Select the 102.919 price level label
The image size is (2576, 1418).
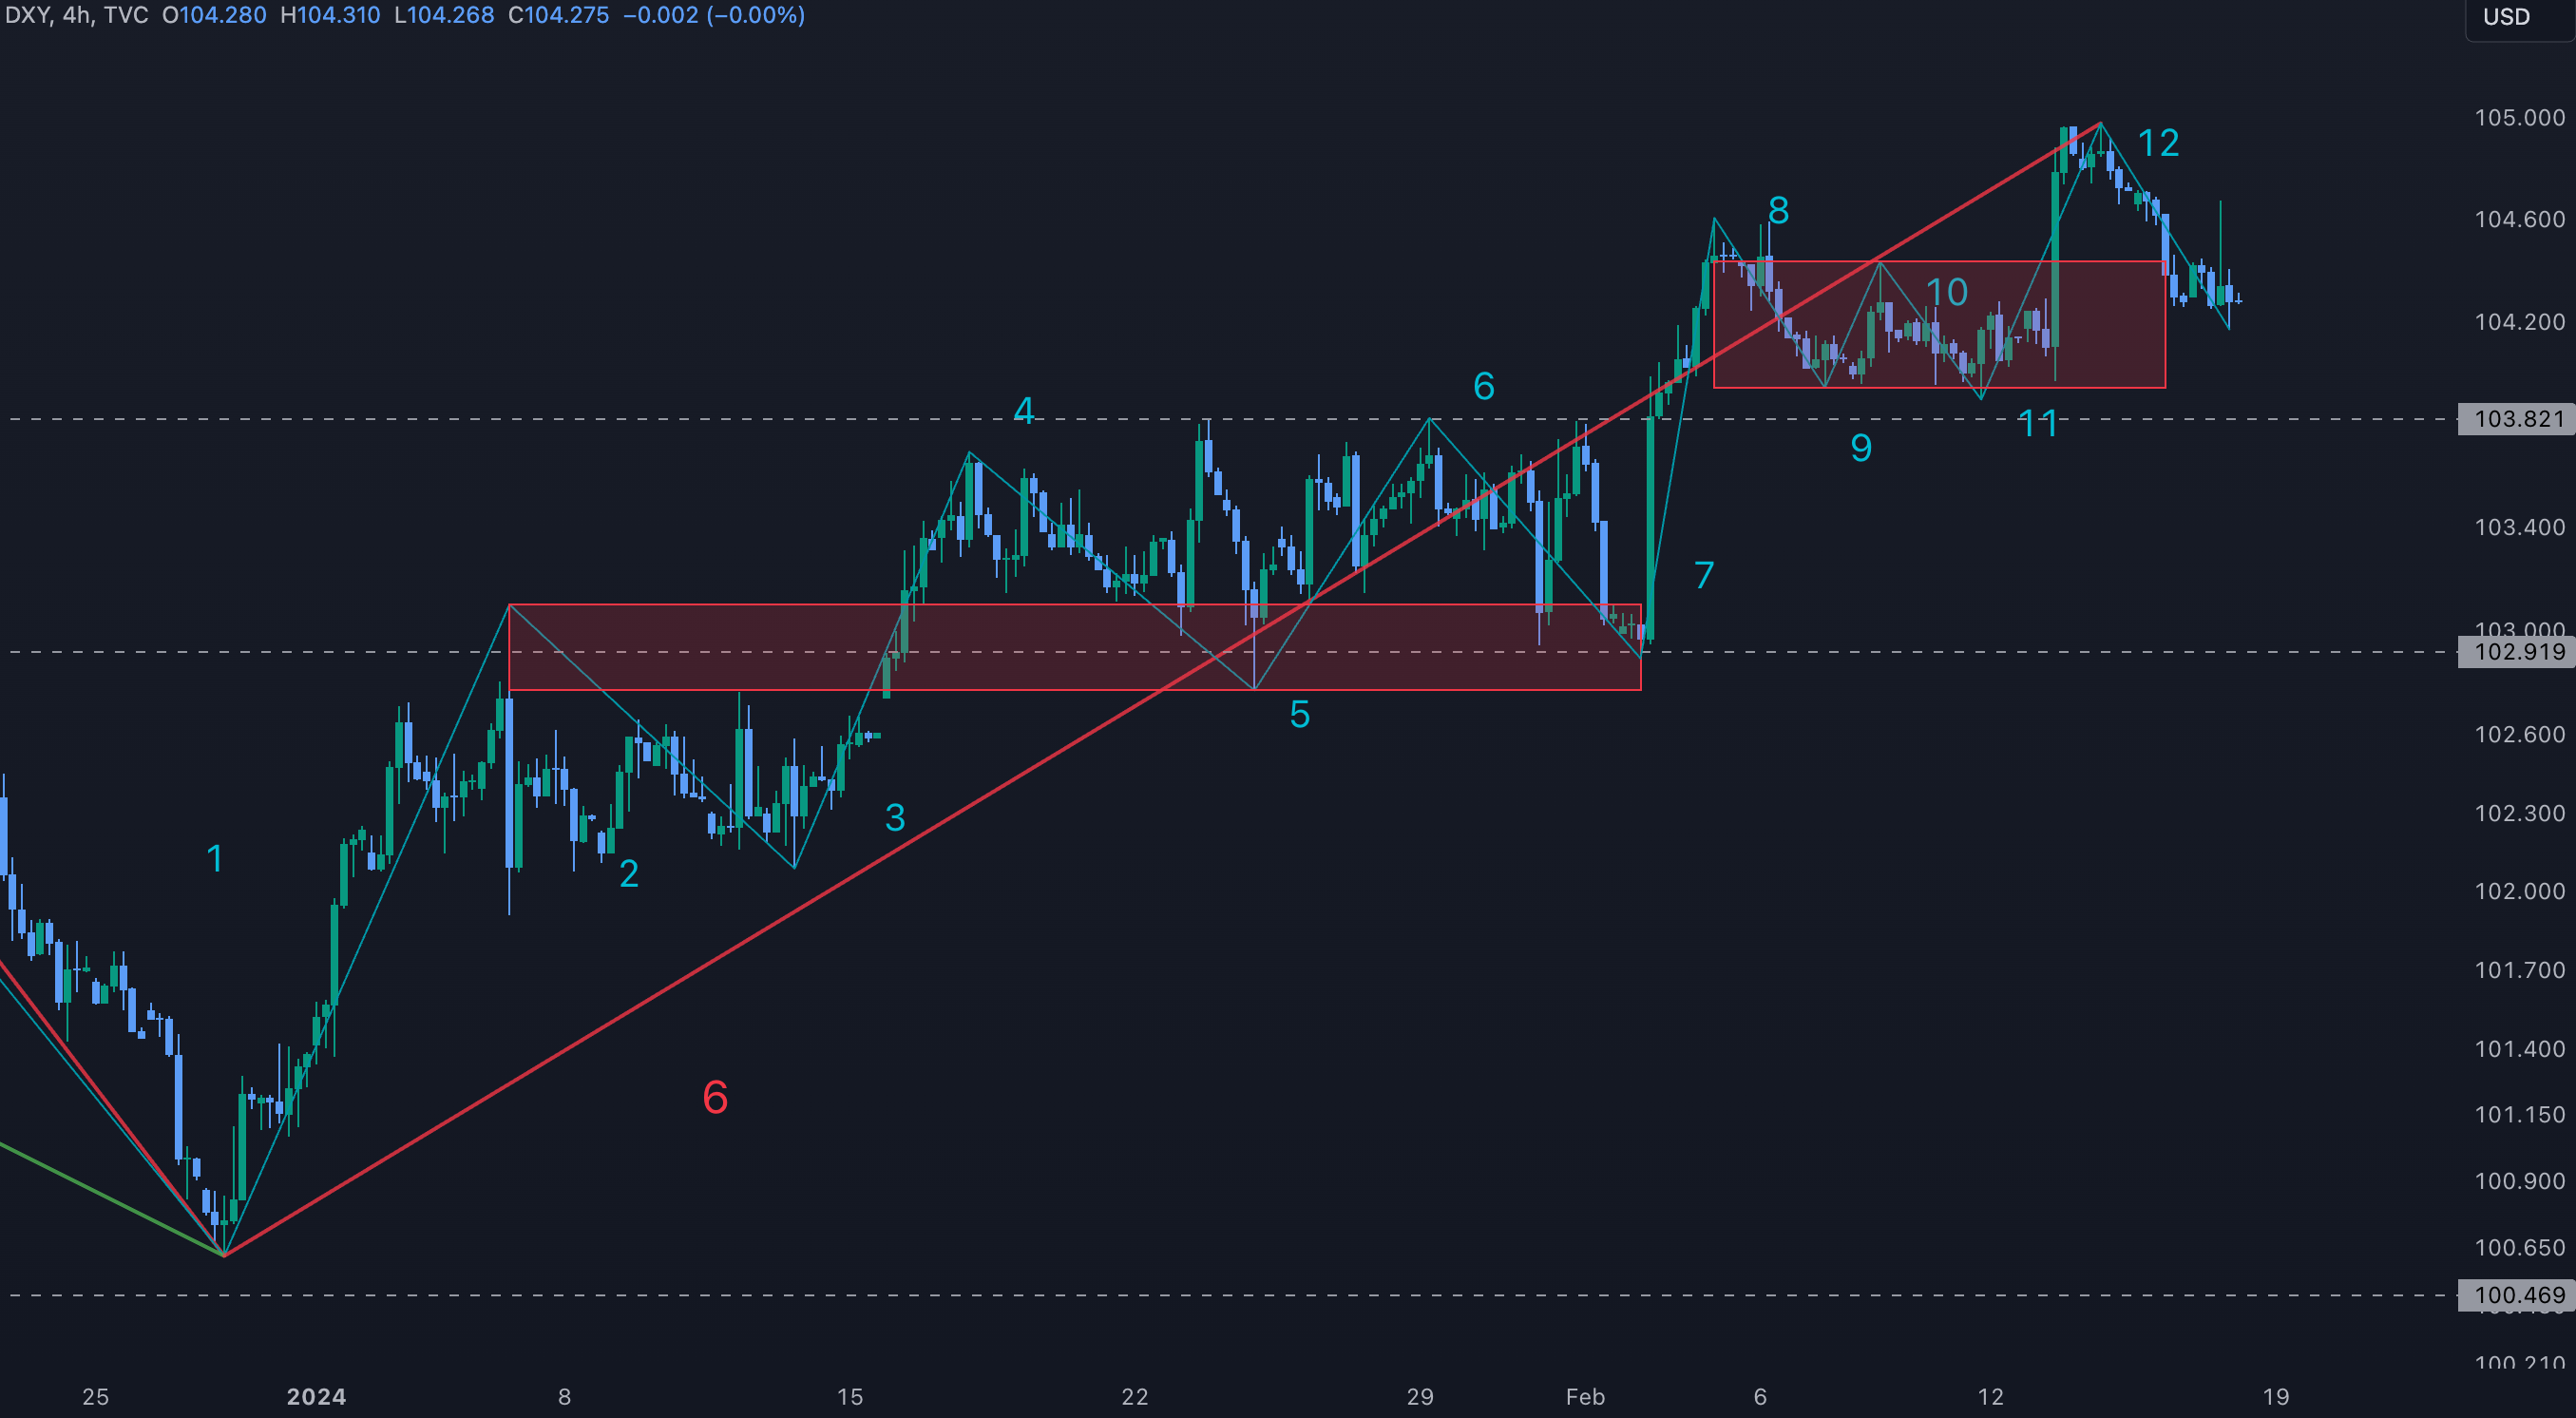2518,652
